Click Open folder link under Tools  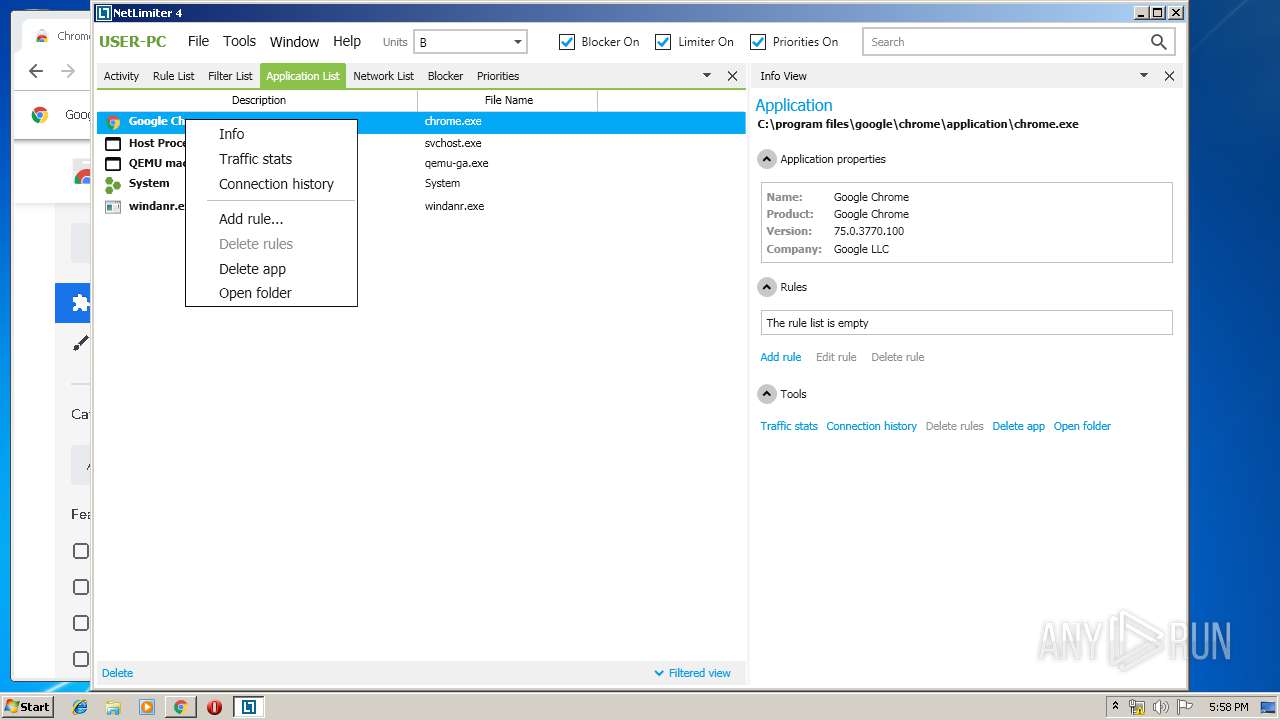click(1082, 426)
